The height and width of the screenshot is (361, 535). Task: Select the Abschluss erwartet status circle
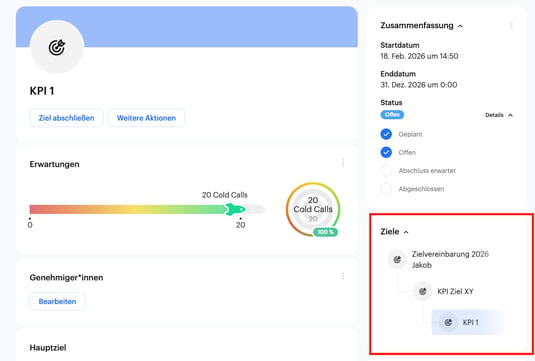point(386,171)
